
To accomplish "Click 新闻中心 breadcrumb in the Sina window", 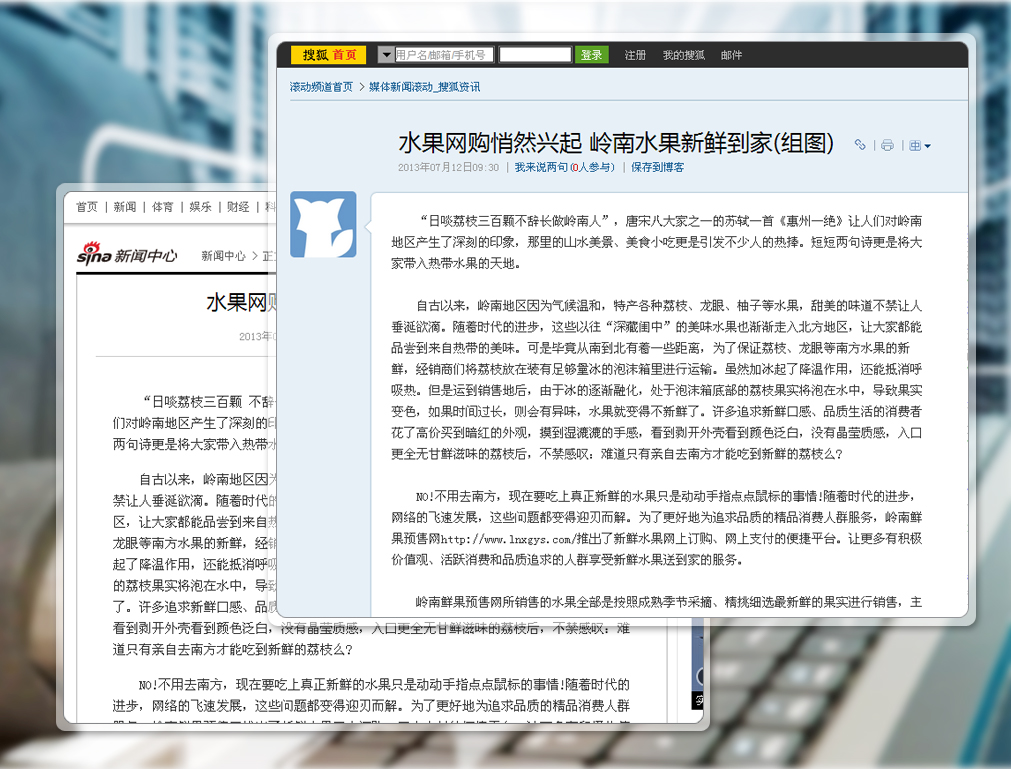I will (x=223, y=256).
